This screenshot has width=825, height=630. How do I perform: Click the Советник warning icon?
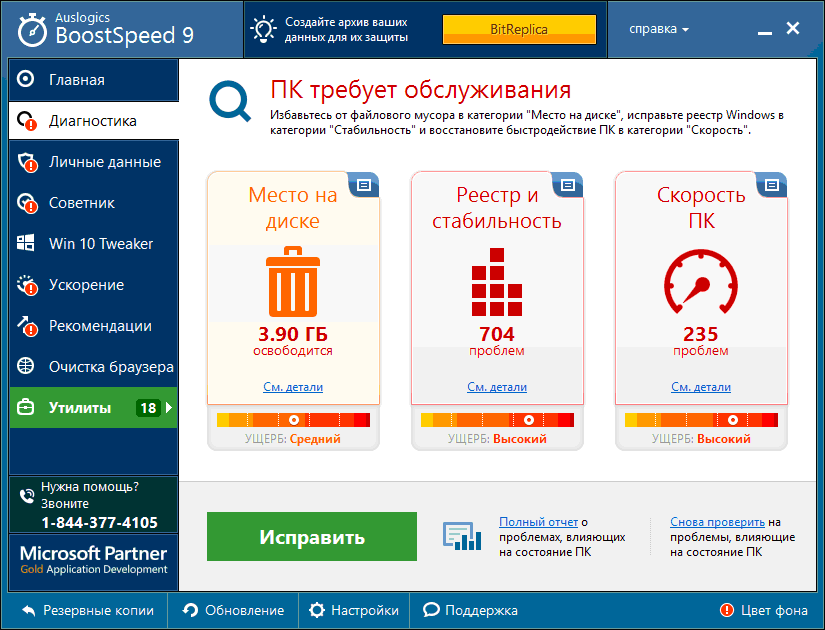point(27,203)
